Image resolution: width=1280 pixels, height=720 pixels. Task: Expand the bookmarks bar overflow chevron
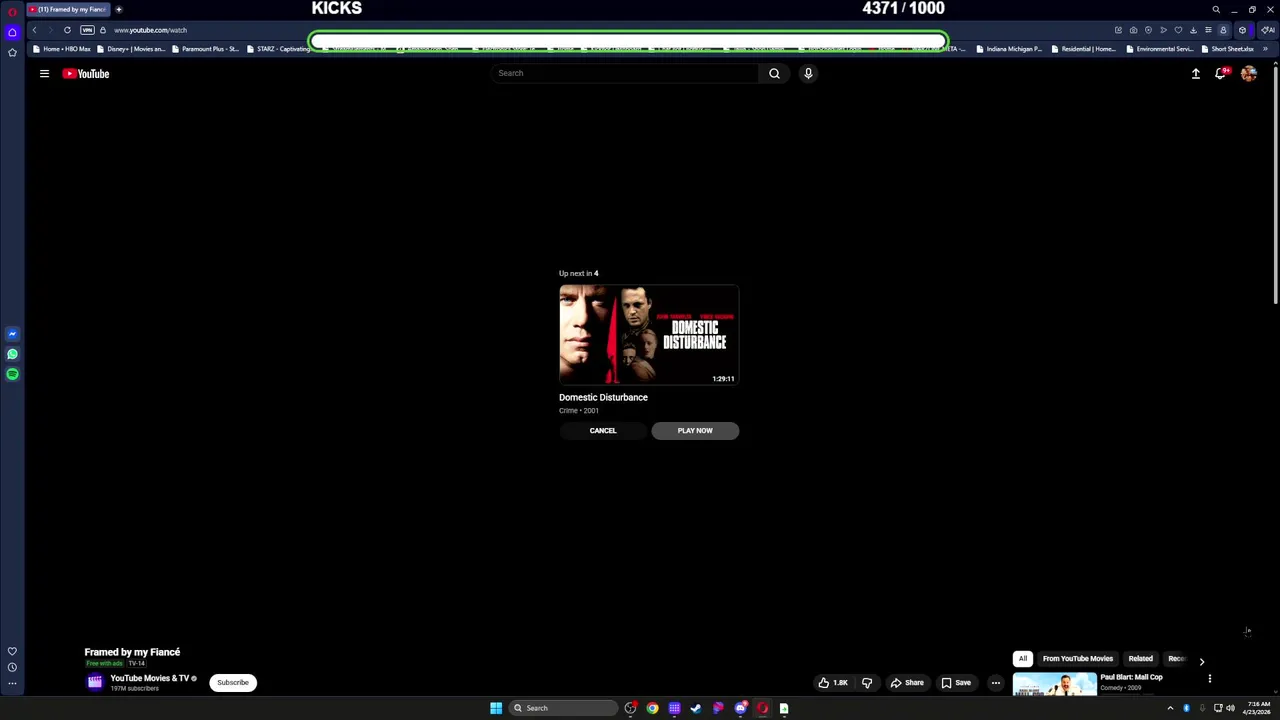pos(1266,49)
